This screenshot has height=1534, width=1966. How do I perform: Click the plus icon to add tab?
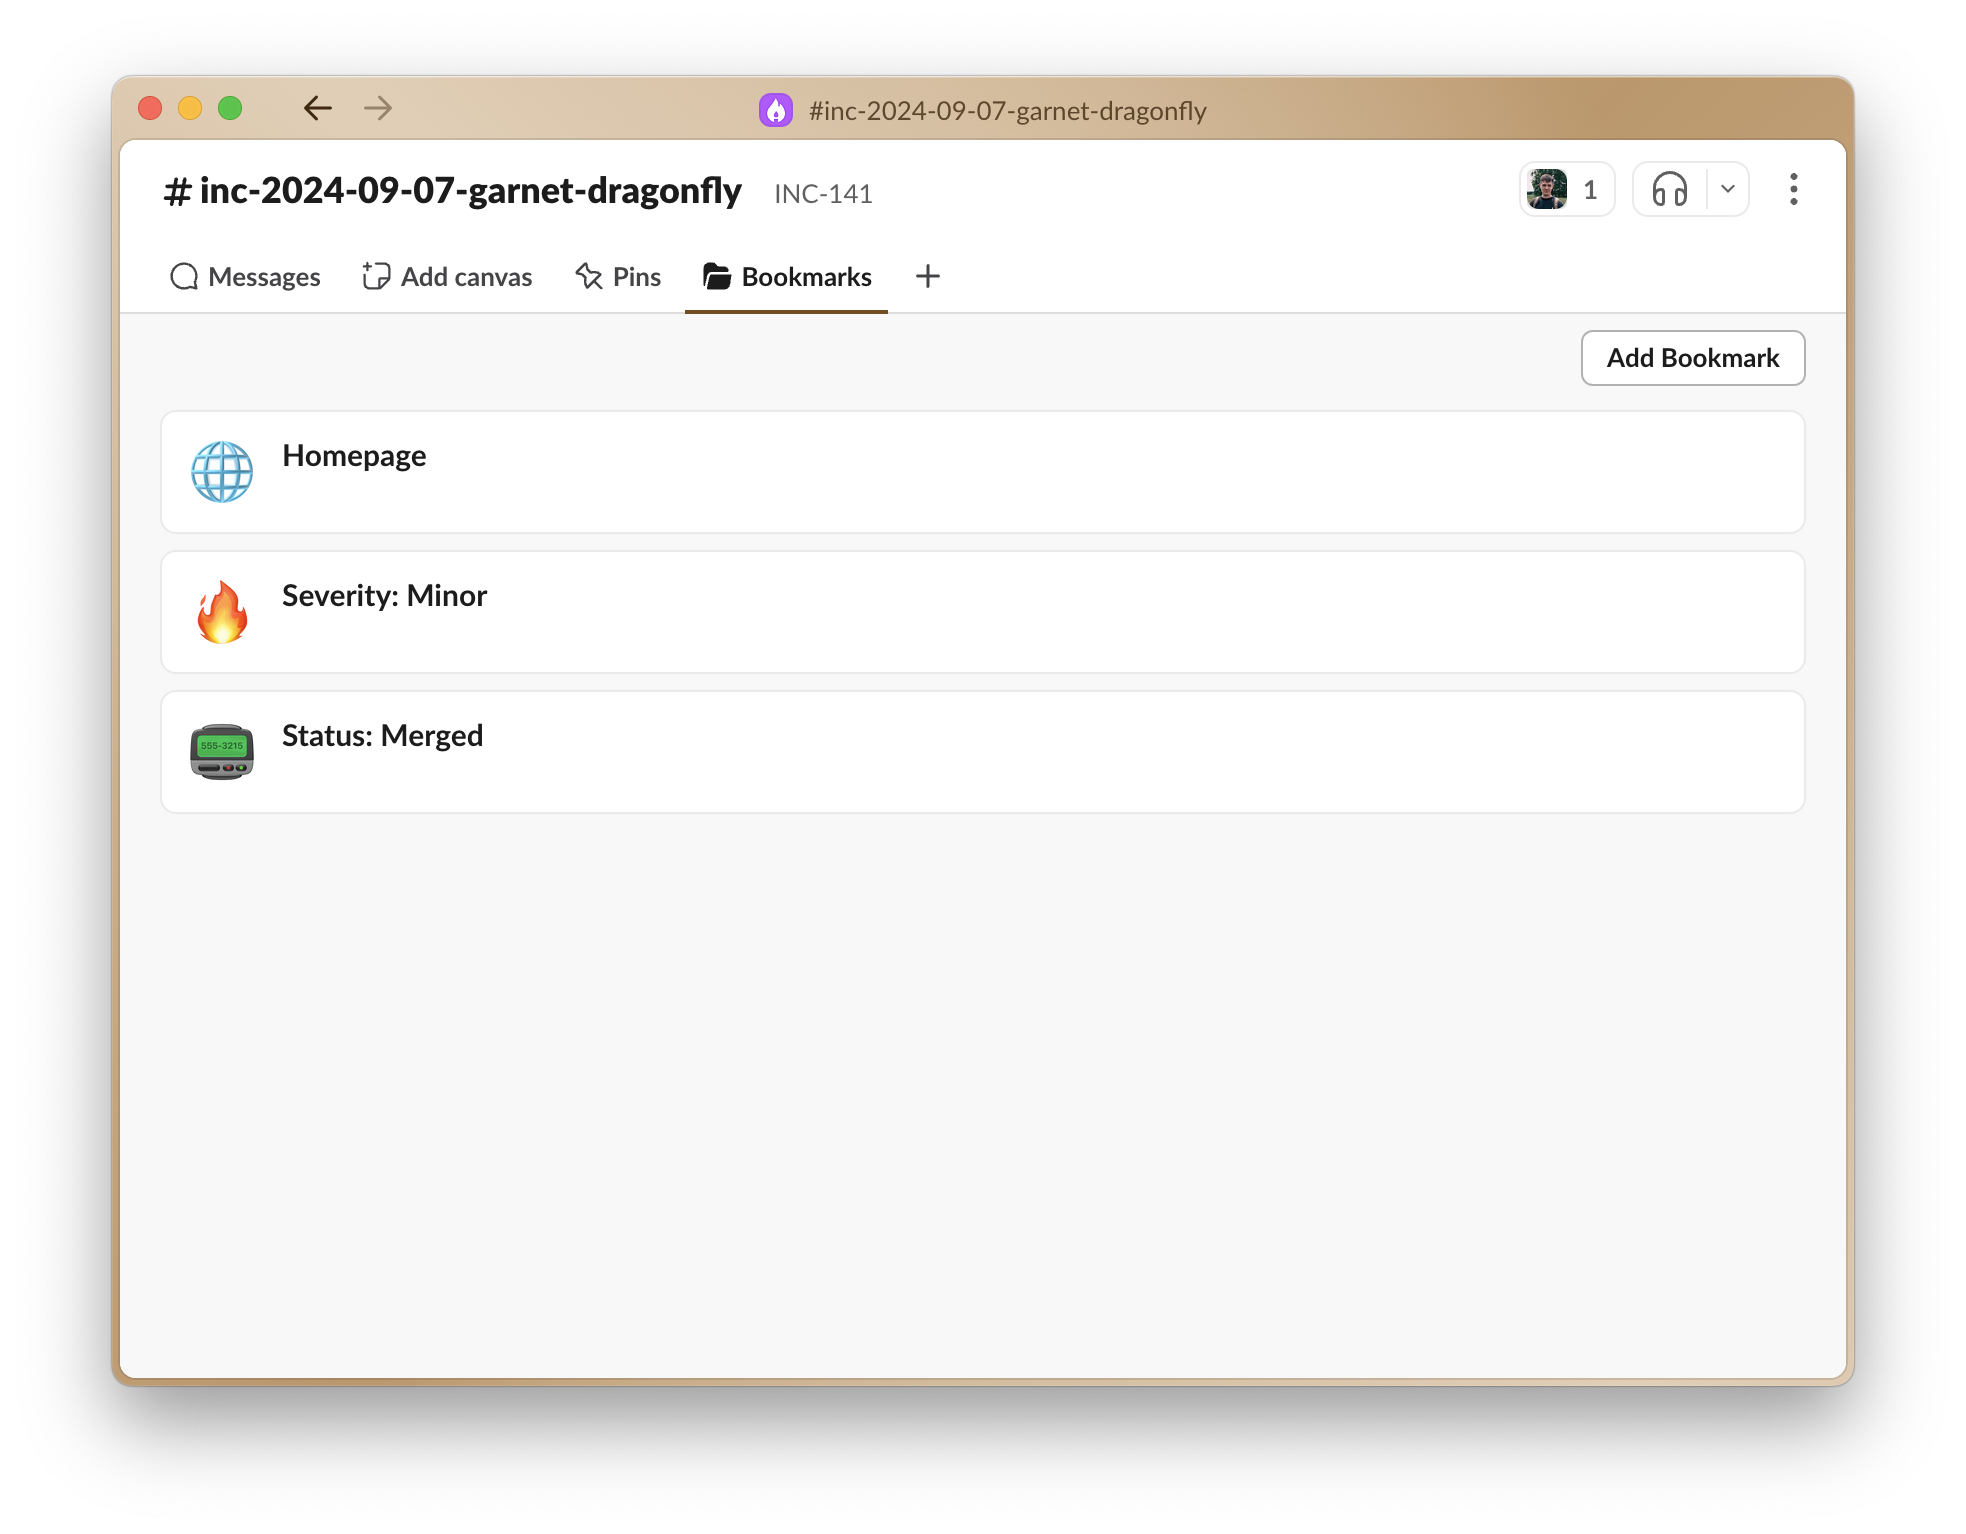tap(928, 277)
